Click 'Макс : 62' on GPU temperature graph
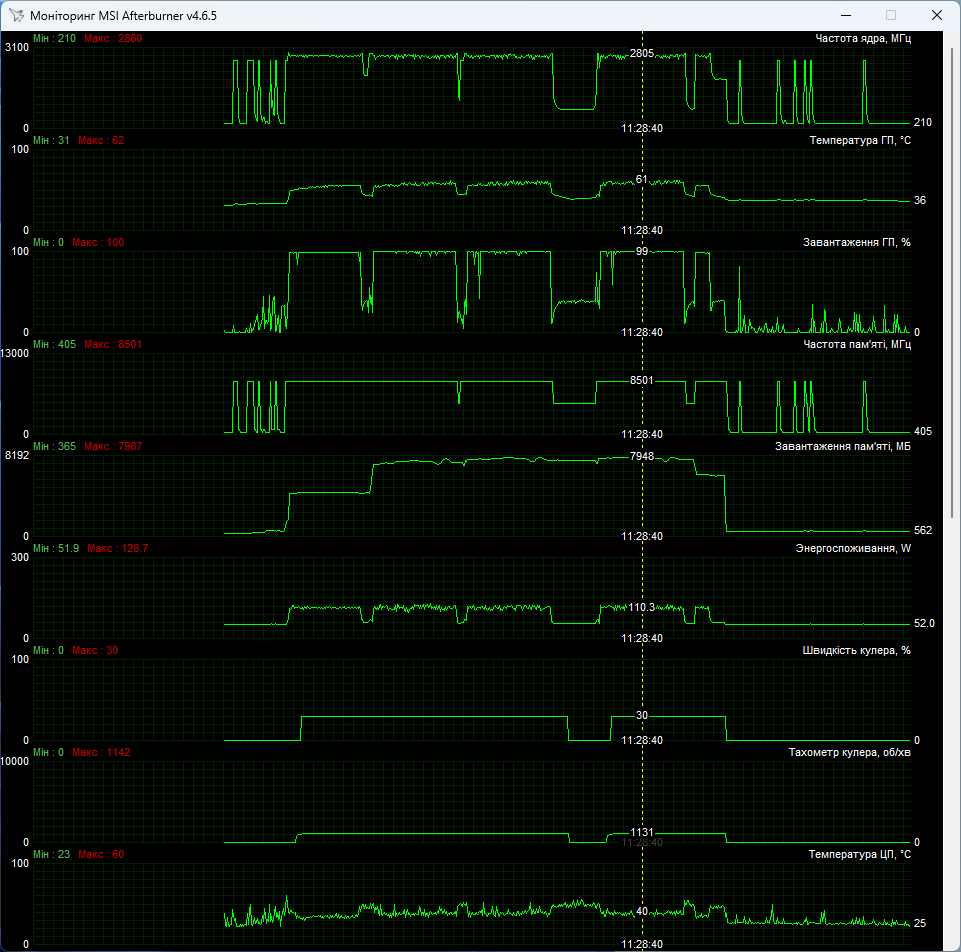 coord(101,140)
